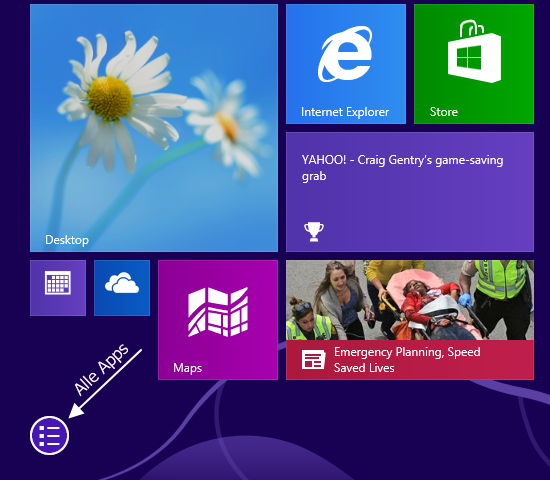The image size is (550, 480).
Task: Open the Calendar small tile
Action: [58, 288]
